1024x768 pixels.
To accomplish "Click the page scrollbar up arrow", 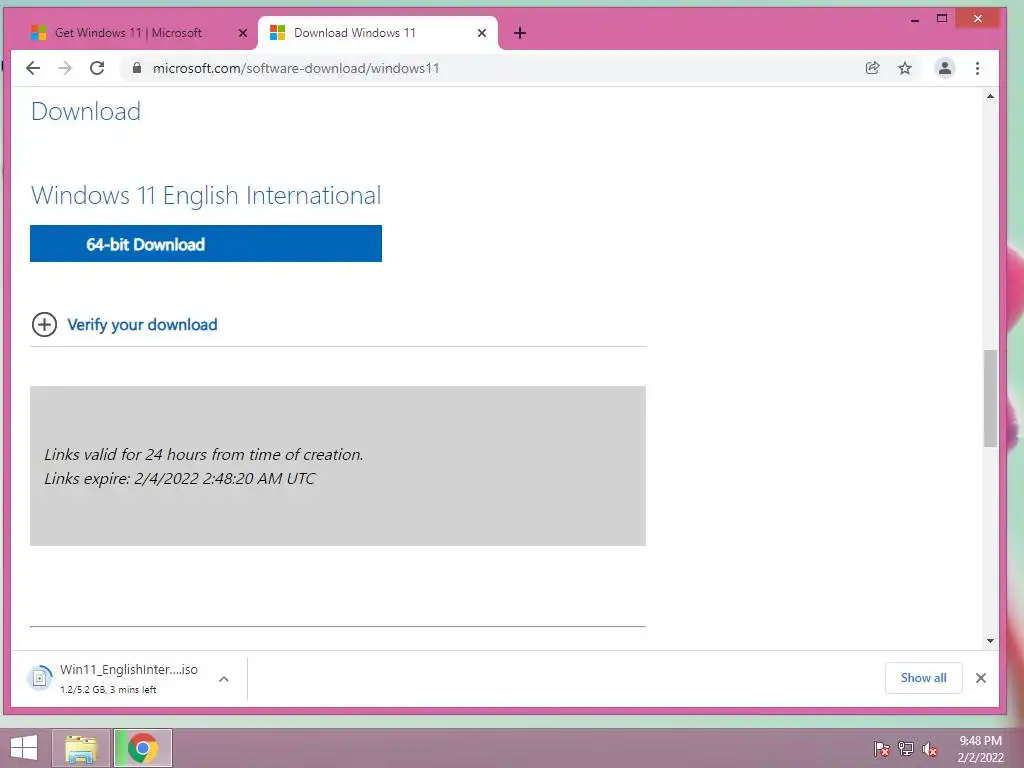I will click(990, 97).
